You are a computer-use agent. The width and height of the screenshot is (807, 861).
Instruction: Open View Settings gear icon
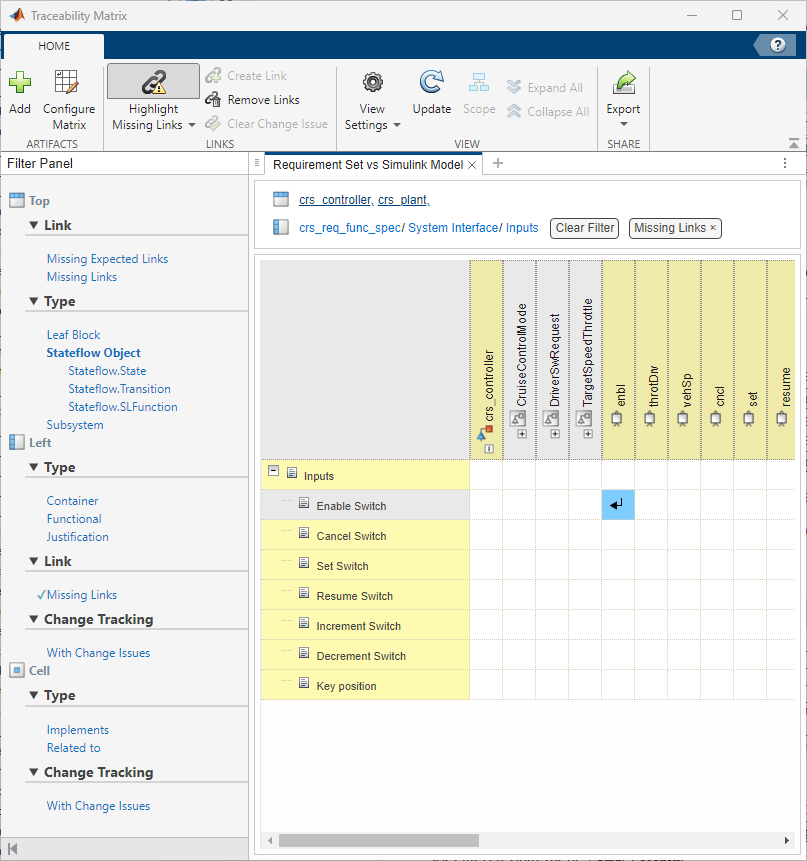click(373, 82)
